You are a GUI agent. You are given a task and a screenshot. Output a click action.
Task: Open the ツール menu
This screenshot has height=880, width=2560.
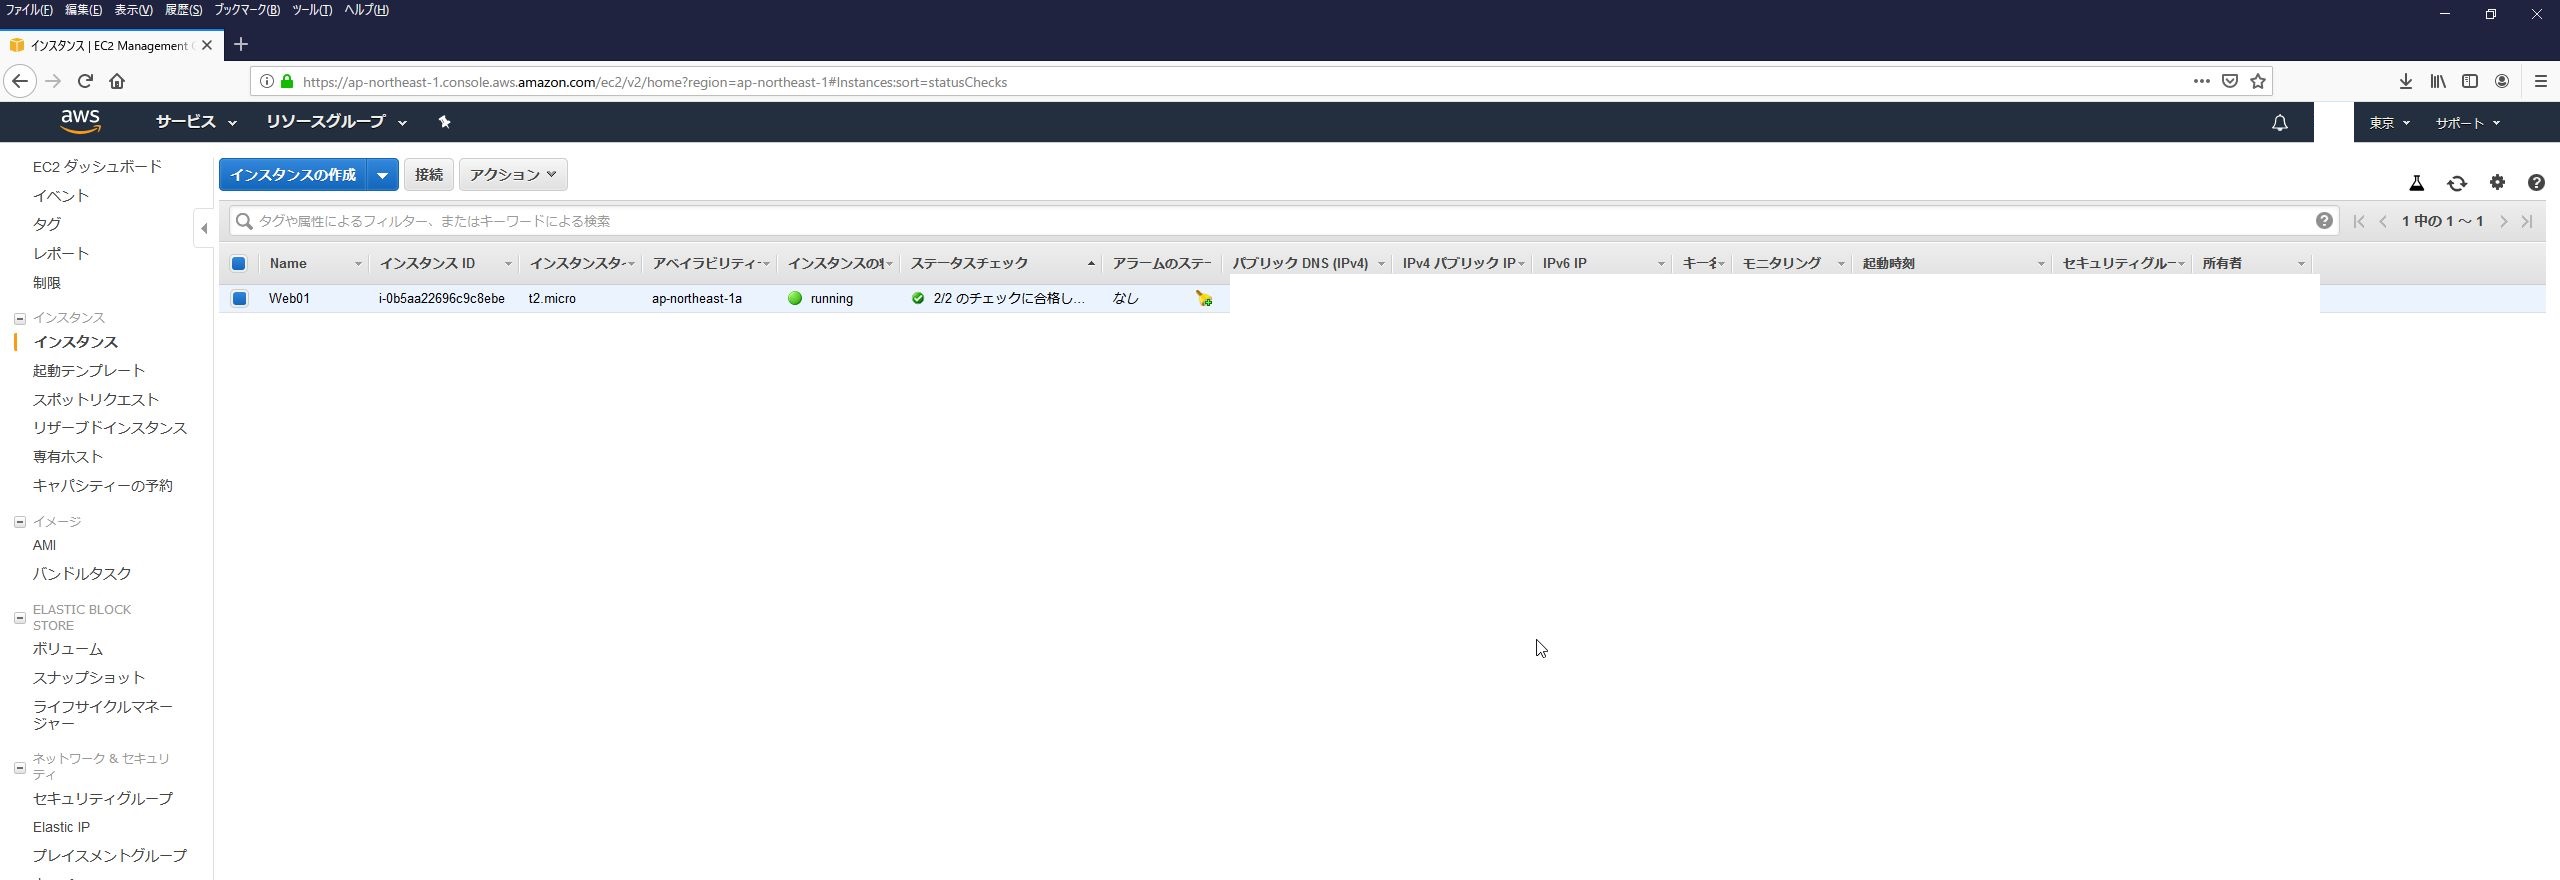(x=312, y=10)
